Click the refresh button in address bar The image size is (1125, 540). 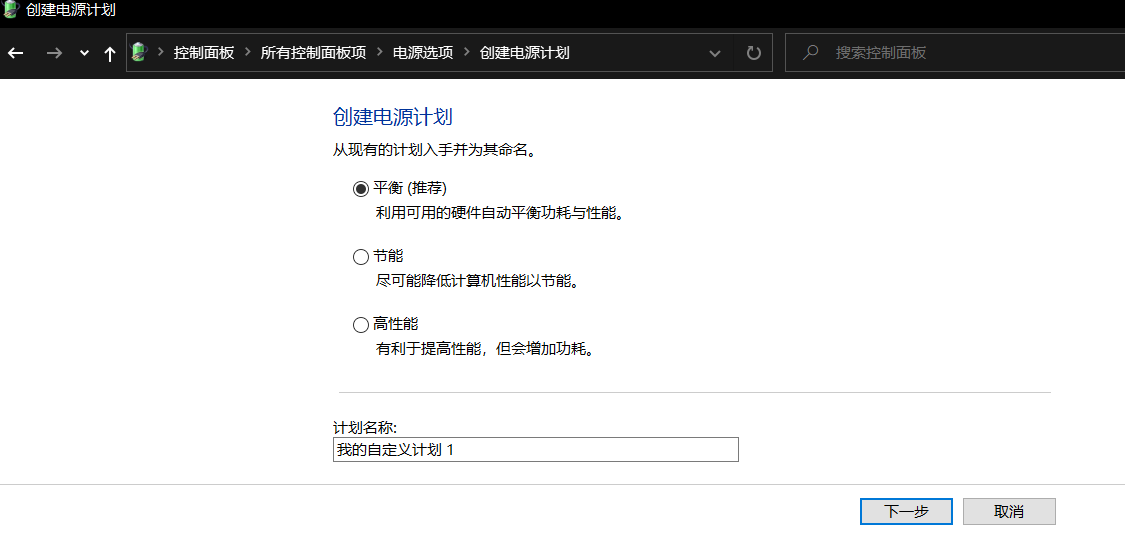753,53
